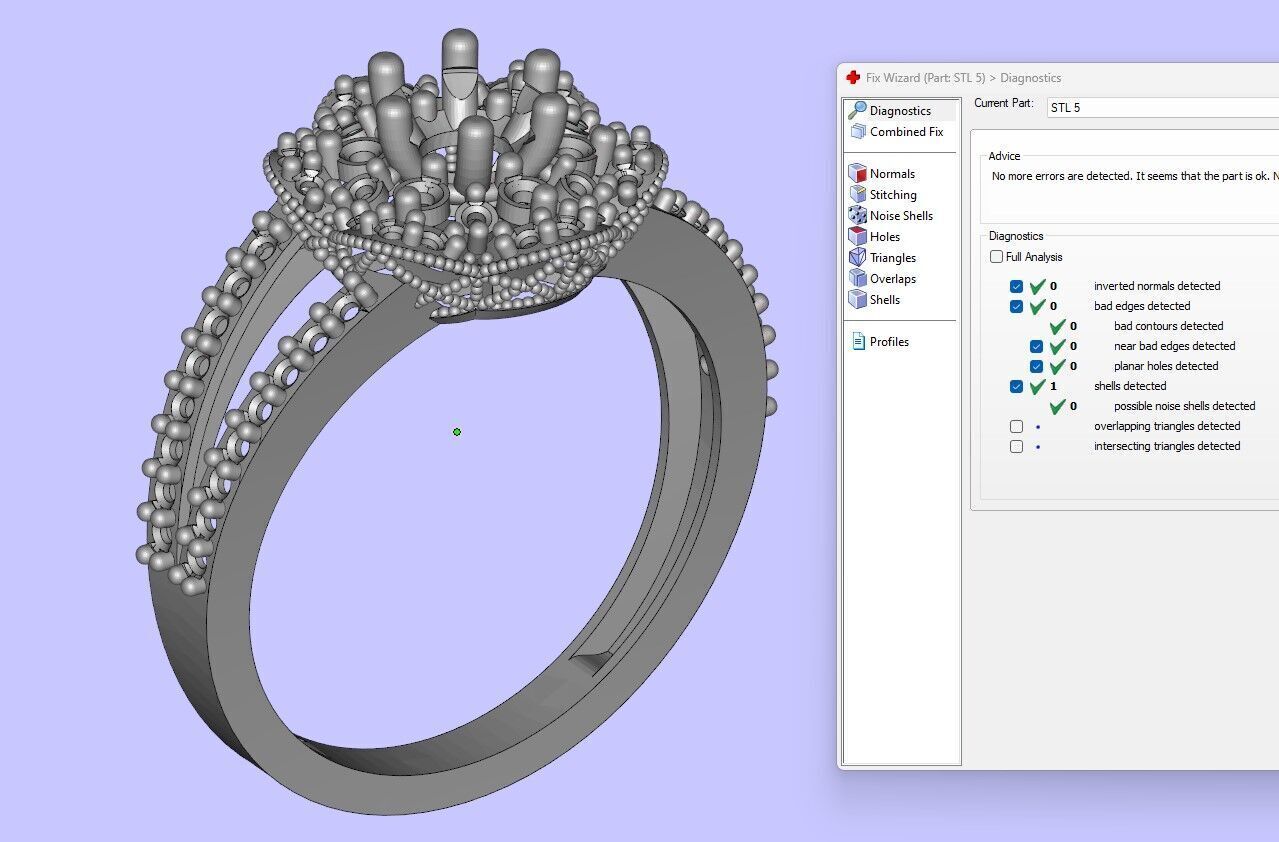Click green checkmark beside possible noise shells

[1057, 406]
